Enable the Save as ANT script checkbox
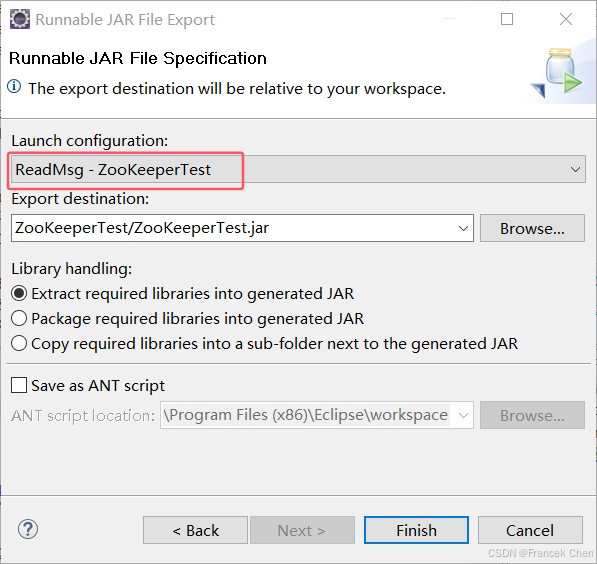 pos(19,385)
